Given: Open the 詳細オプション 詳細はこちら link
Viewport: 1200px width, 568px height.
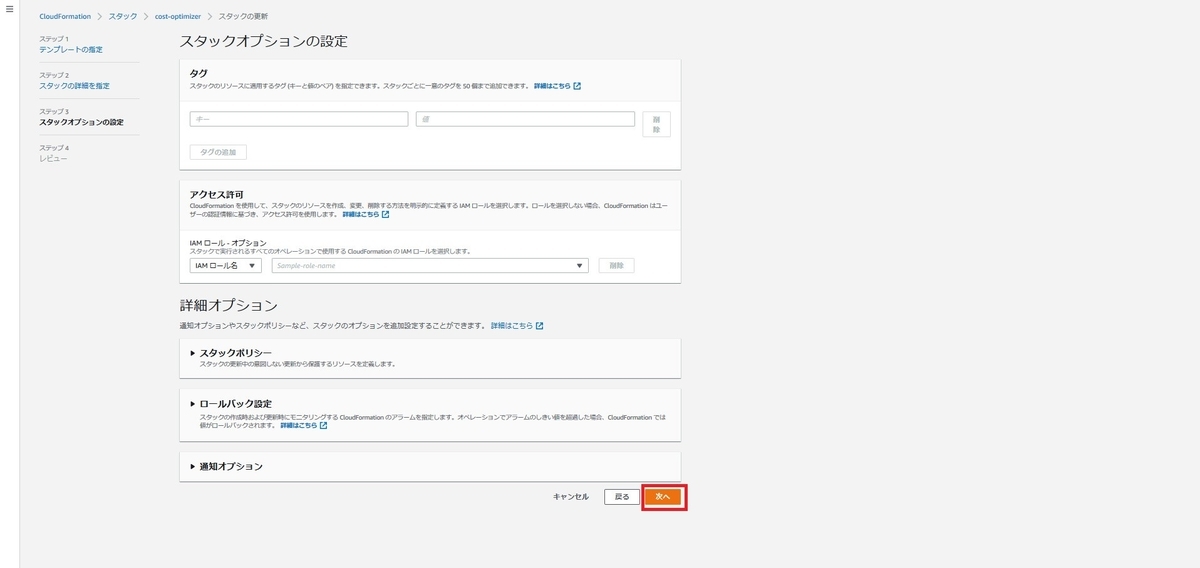Looking at the screenshot, I should [517, 326].
